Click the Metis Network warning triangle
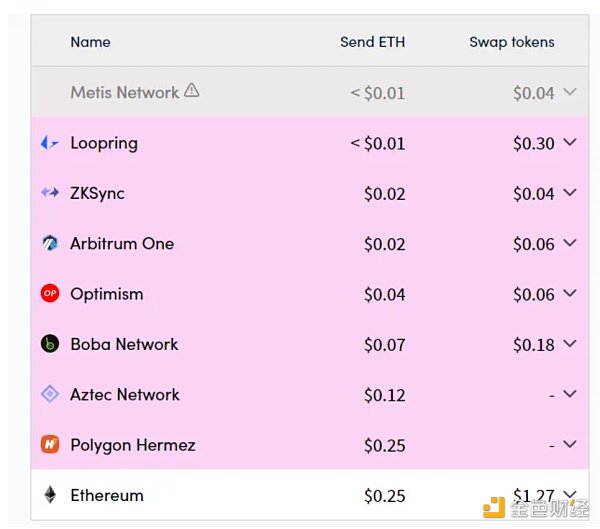Screen dimensions: 600x529 point(192,91)
